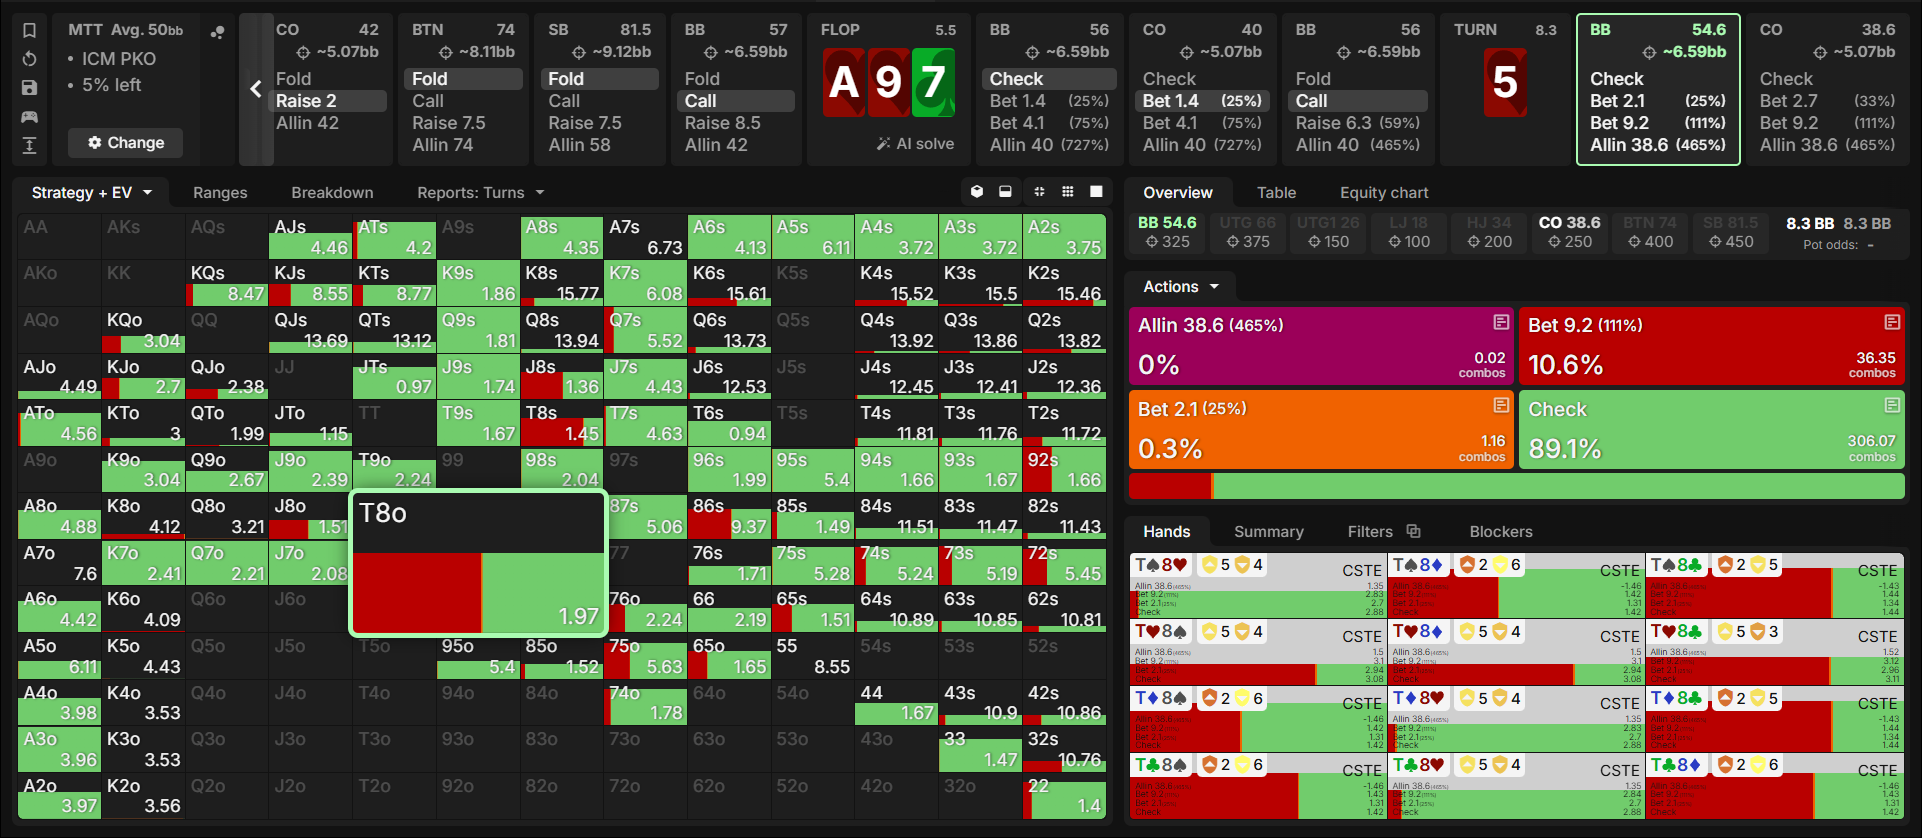The width and height of the screenshot is (1922, 838).
Task: Click the T♠8♥ hand combo row
Action: [1258, 586]
